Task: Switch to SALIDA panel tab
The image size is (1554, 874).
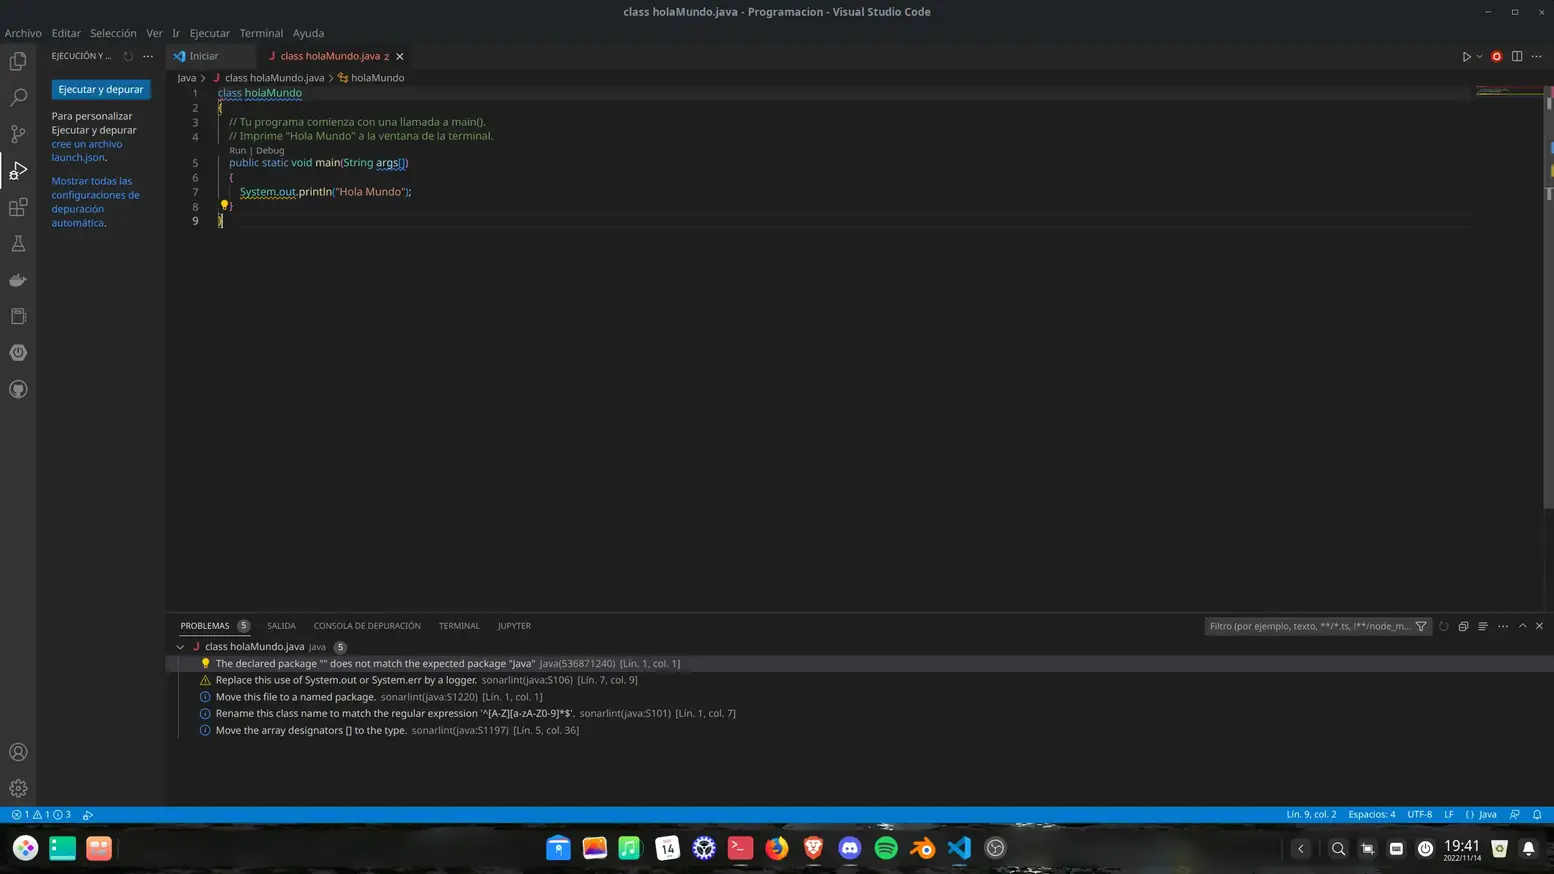Action: (281, 626)
